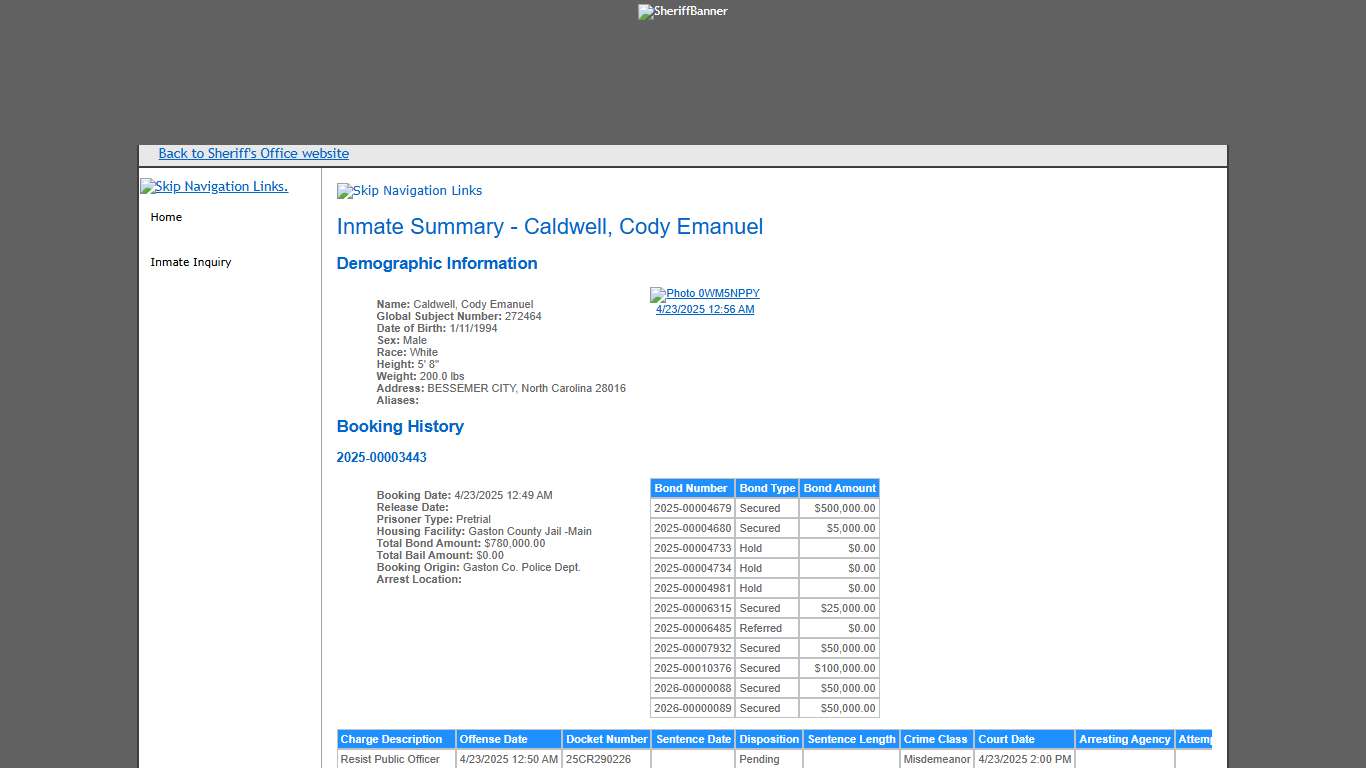The width and height of the screenshot is (1366, 768).
Task: Sort by Bond Type column header
Action: click(767, 489)
